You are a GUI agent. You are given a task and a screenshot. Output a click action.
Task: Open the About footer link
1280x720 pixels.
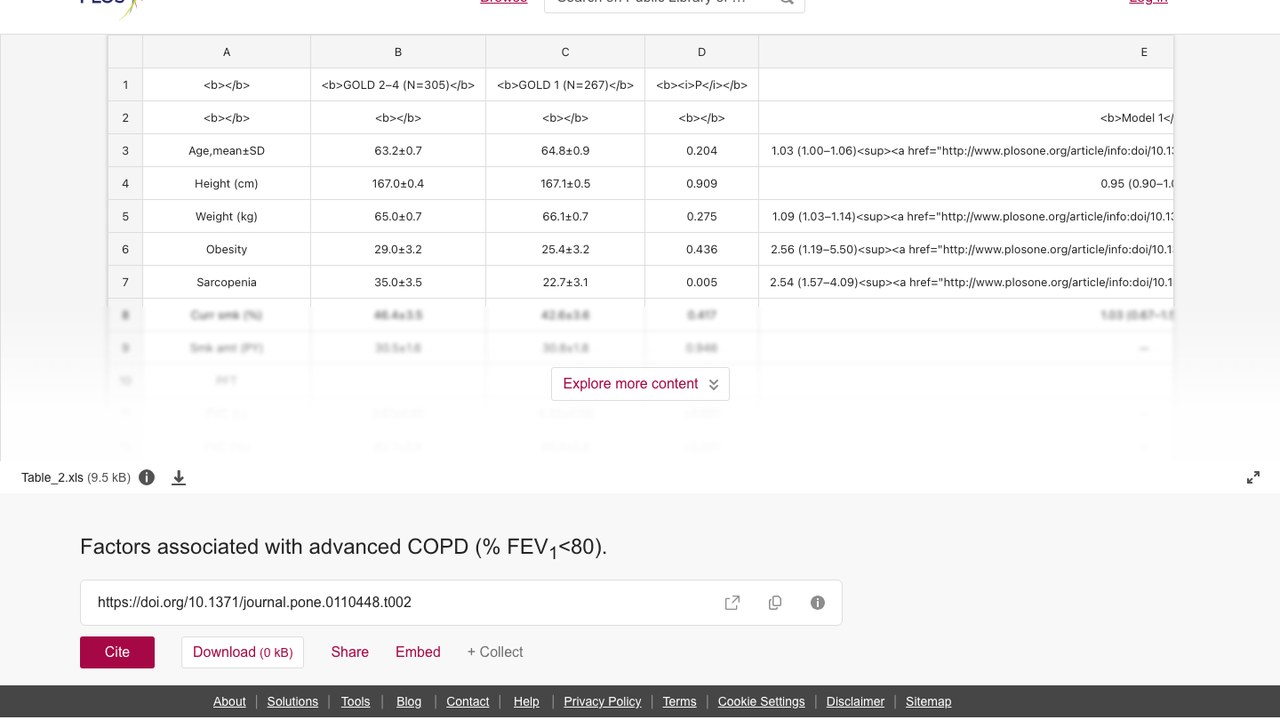pos(229,701)
